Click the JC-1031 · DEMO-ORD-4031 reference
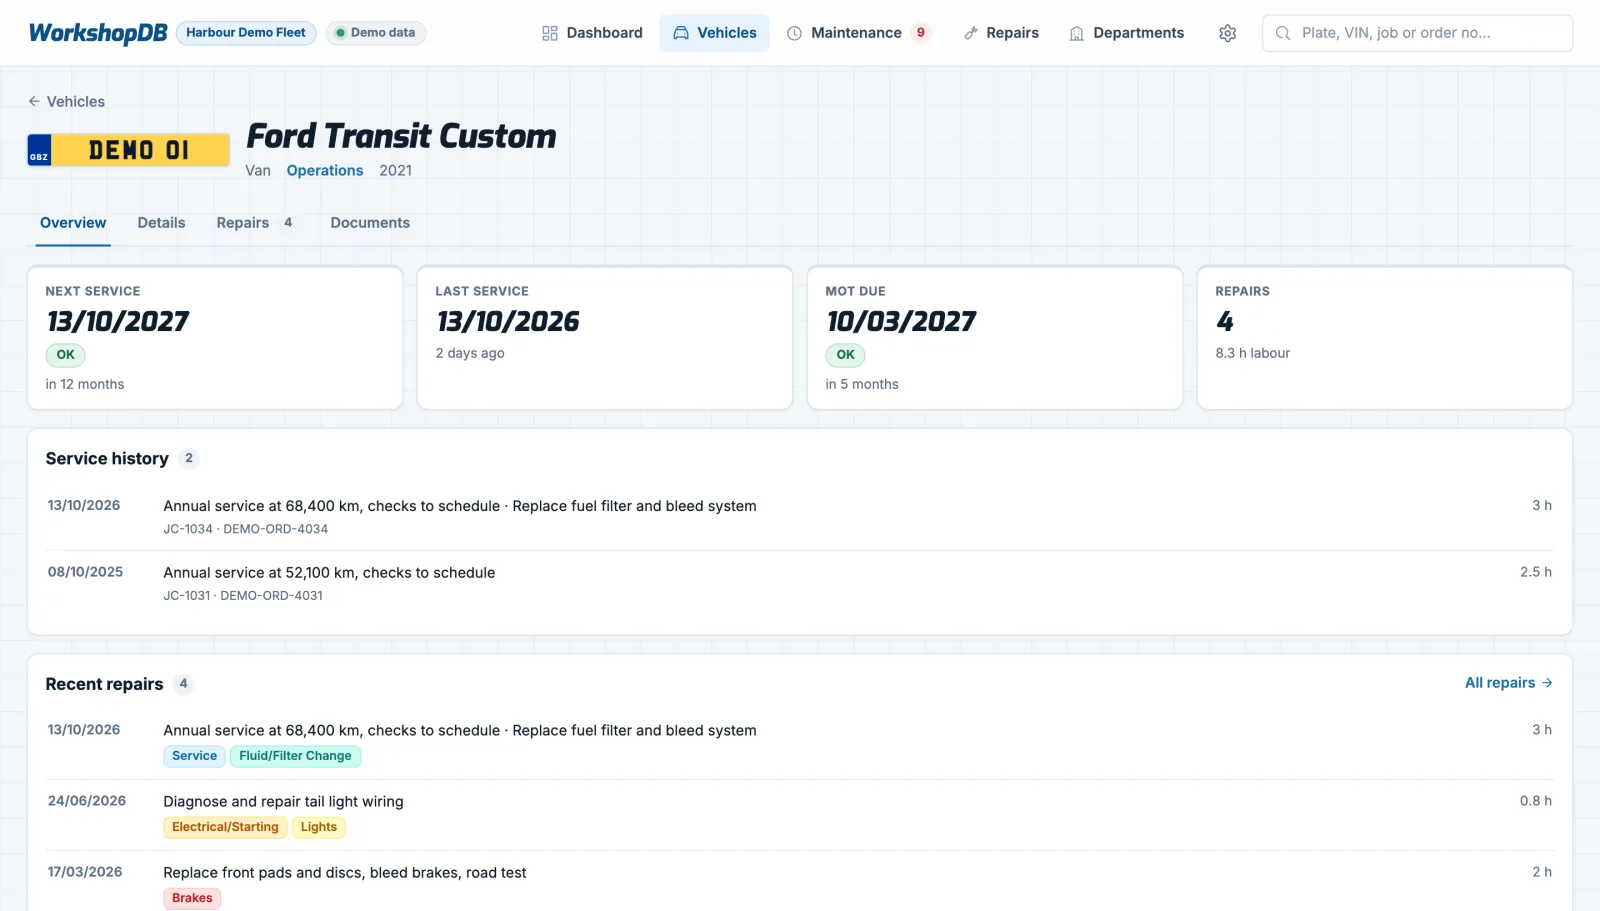This screenshot has height=911, width=1600. (243, 596)
